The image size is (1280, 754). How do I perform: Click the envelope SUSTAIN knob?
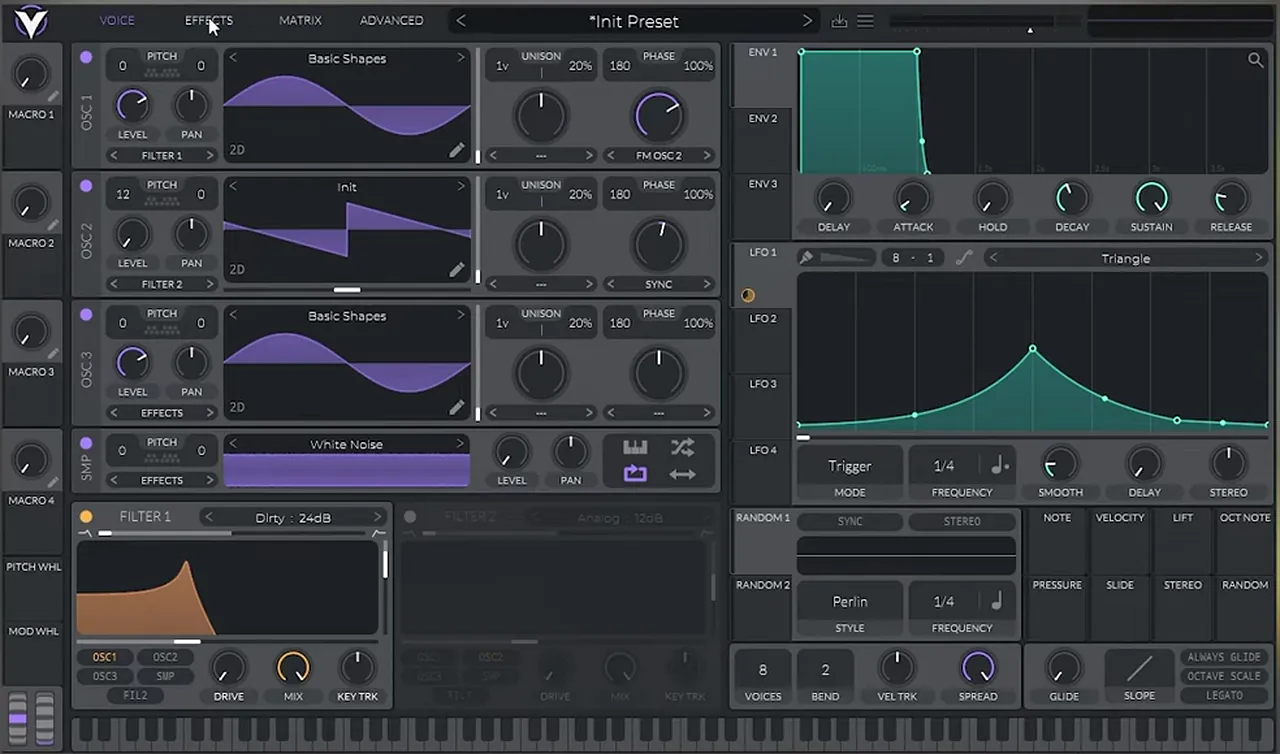[1151, 198]
